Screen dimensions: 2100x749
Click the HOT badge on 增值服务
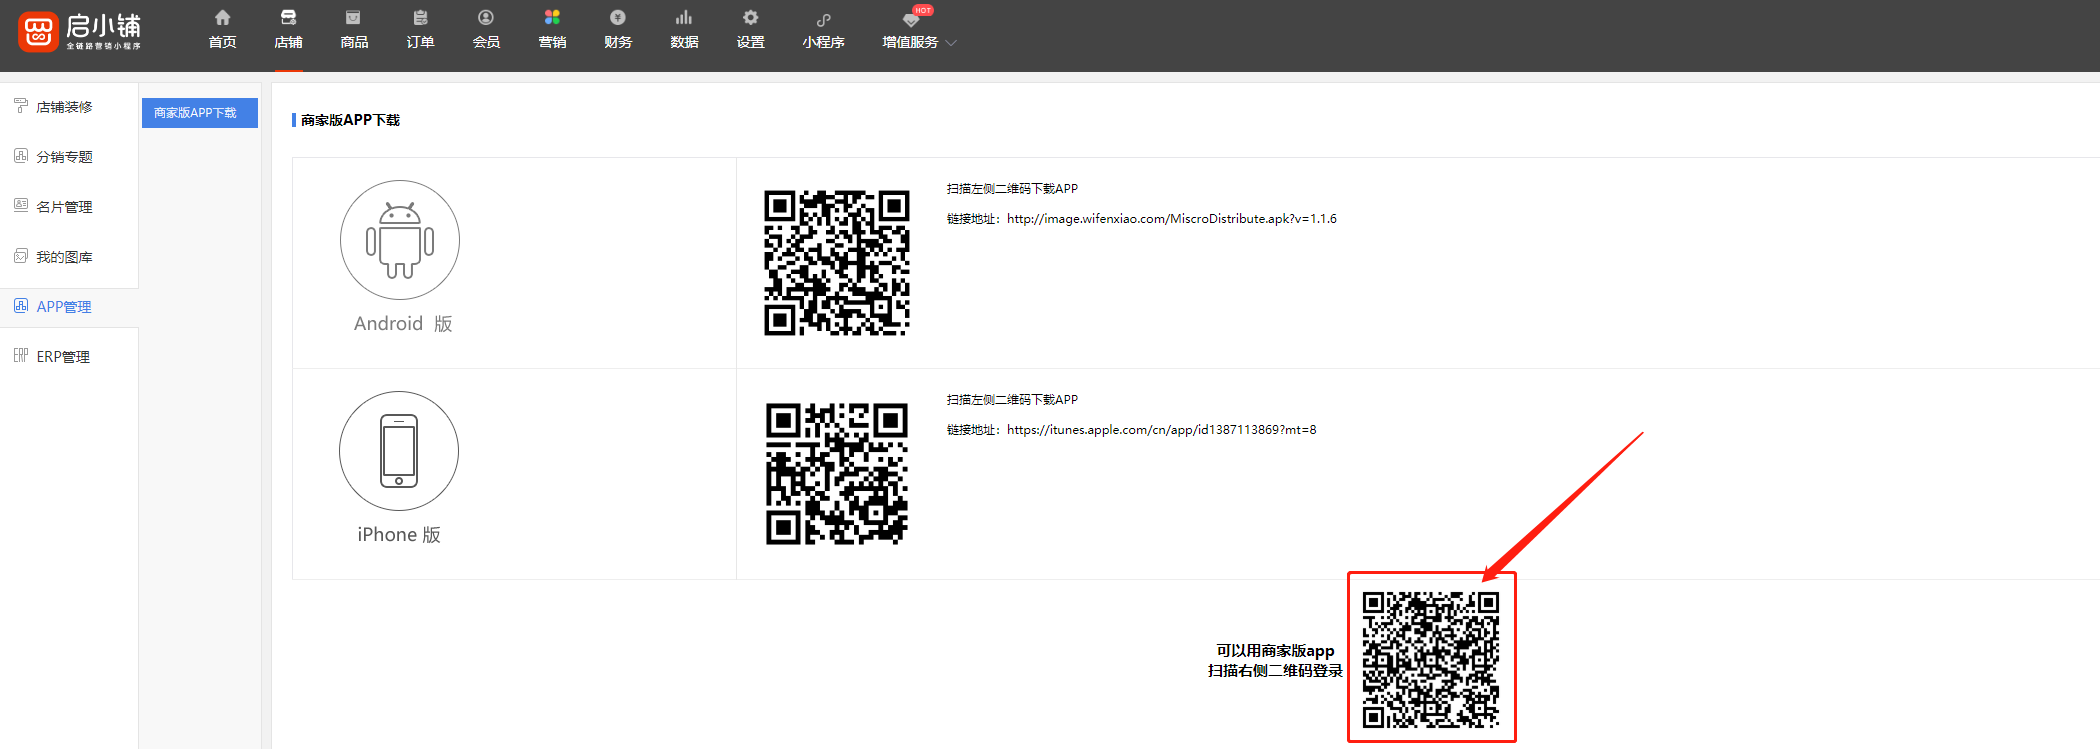click(x=923, y=10)
